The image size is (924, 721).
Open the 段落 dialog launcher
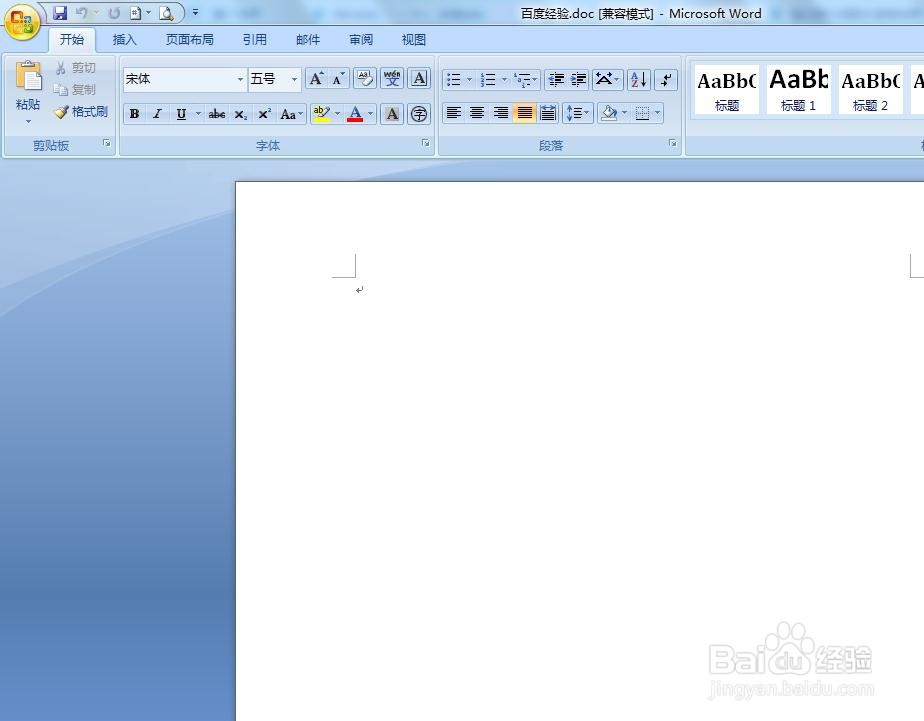(672, 143)
